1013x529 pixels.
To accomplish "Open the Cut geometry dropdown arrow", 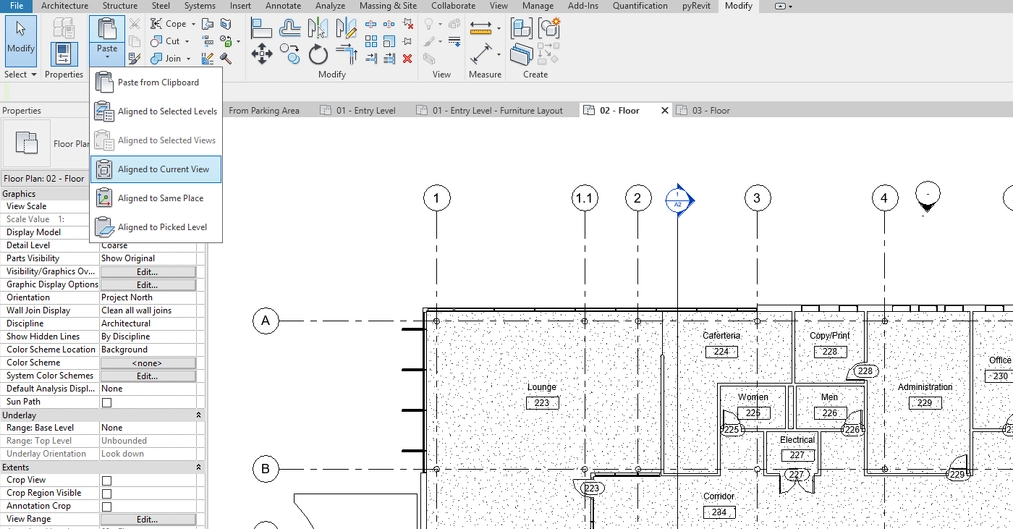I will [x=187, y=41].
